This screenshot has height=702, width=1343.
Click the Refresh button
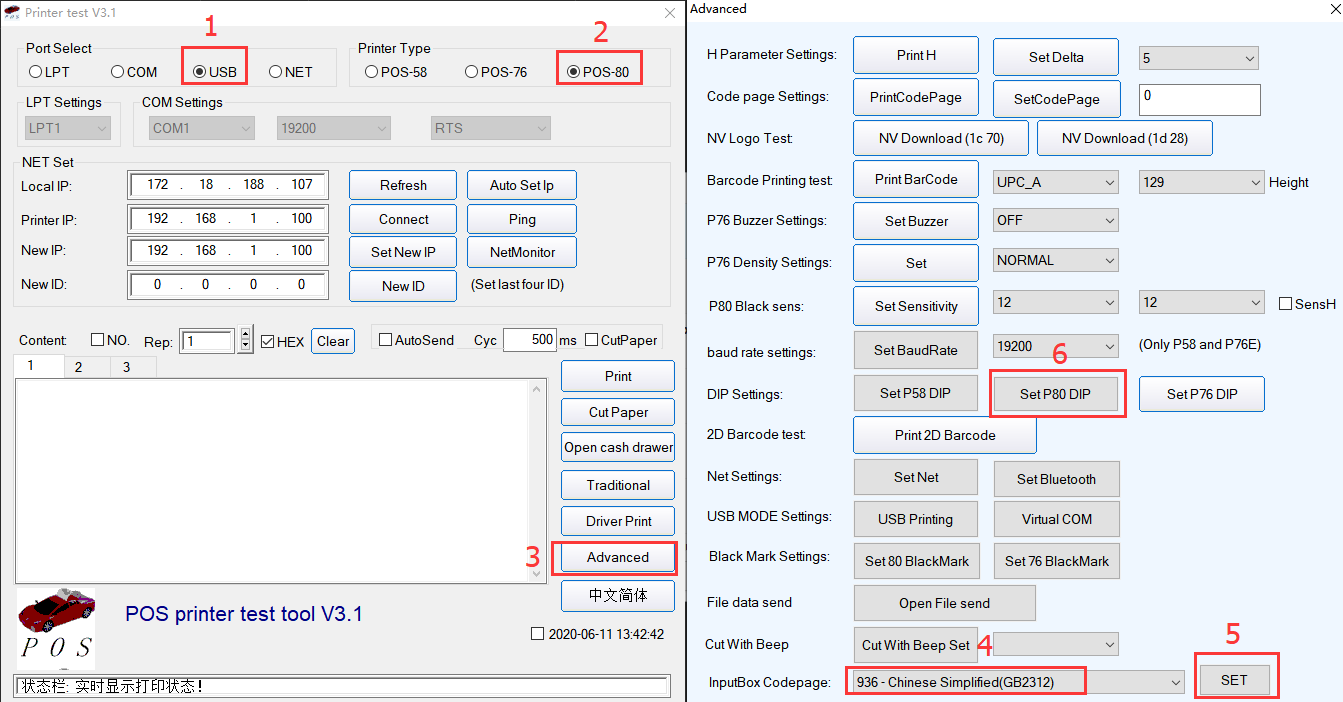coord(403,185)
